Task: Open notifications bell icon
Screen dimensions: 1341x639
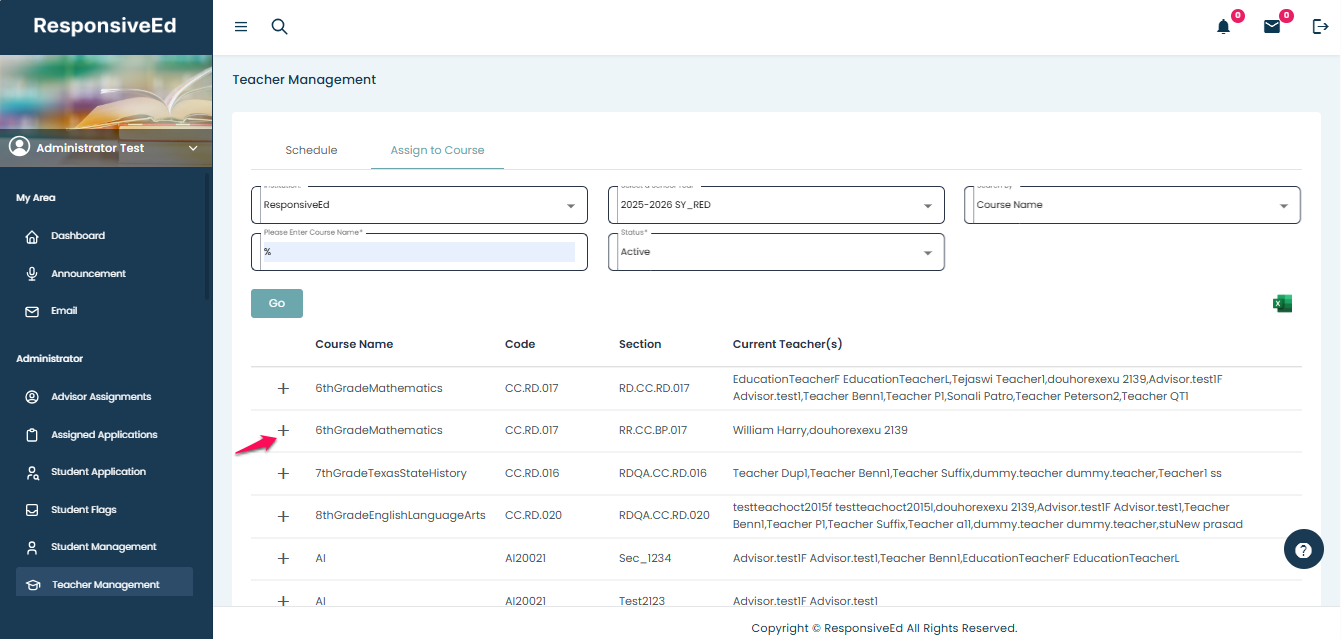Action: point(1223,27)
